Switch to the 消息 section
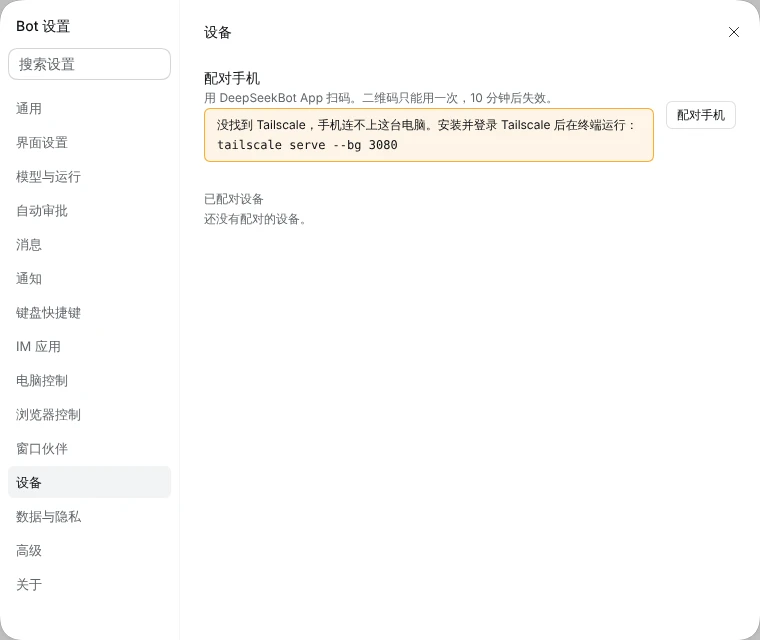 click(x=89, y=244)
